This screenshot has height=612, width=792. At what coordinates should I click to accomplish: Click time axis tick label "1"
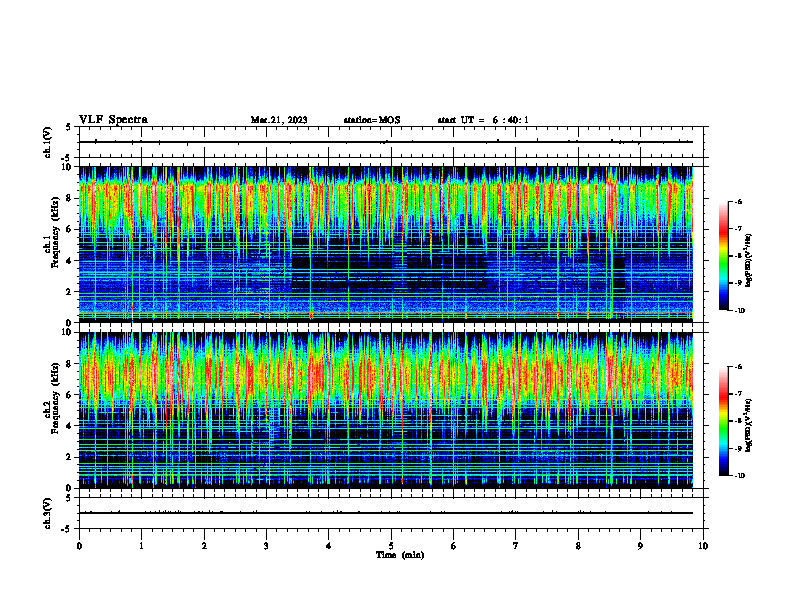tap(142, 546)
